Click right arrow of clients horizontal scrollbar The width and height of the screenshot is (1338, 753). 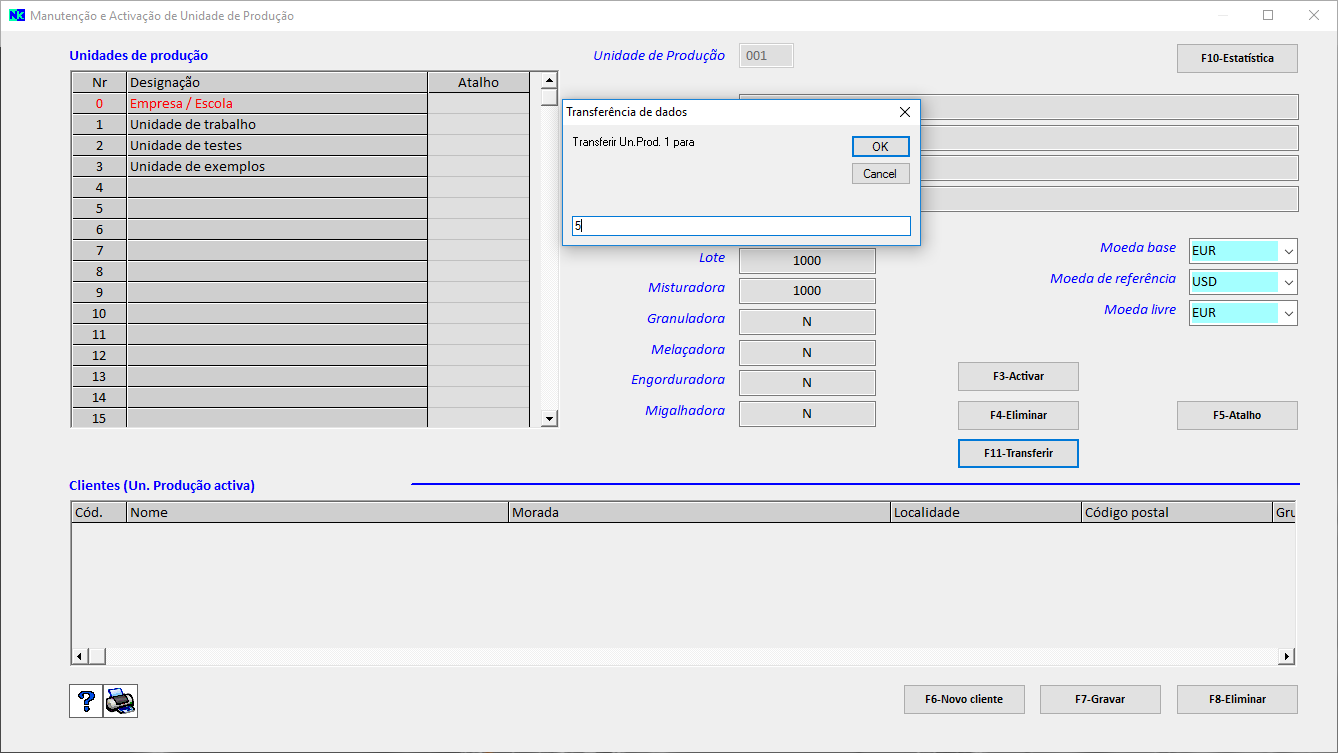[x=1287, y=657]
